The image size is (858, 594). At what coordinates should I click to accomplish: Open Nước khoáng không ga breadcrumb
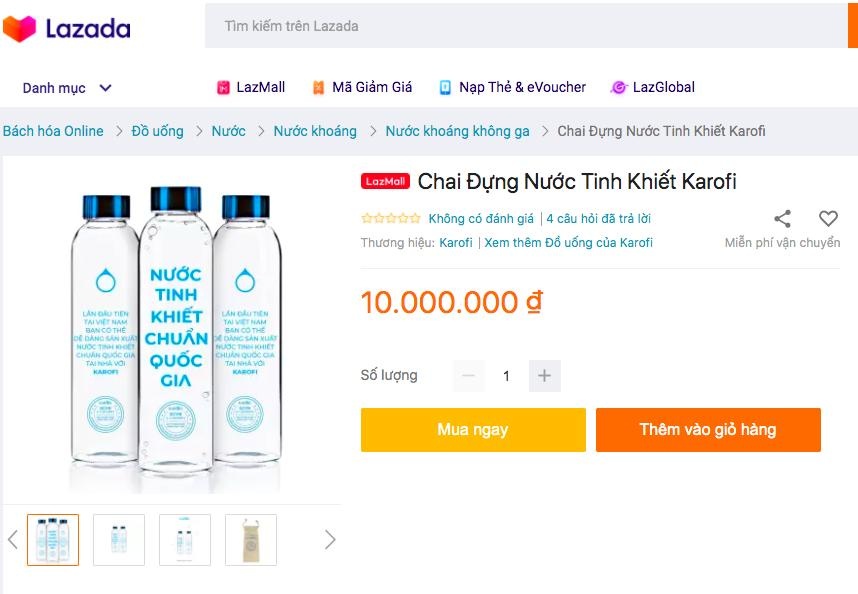coord(457,131)
